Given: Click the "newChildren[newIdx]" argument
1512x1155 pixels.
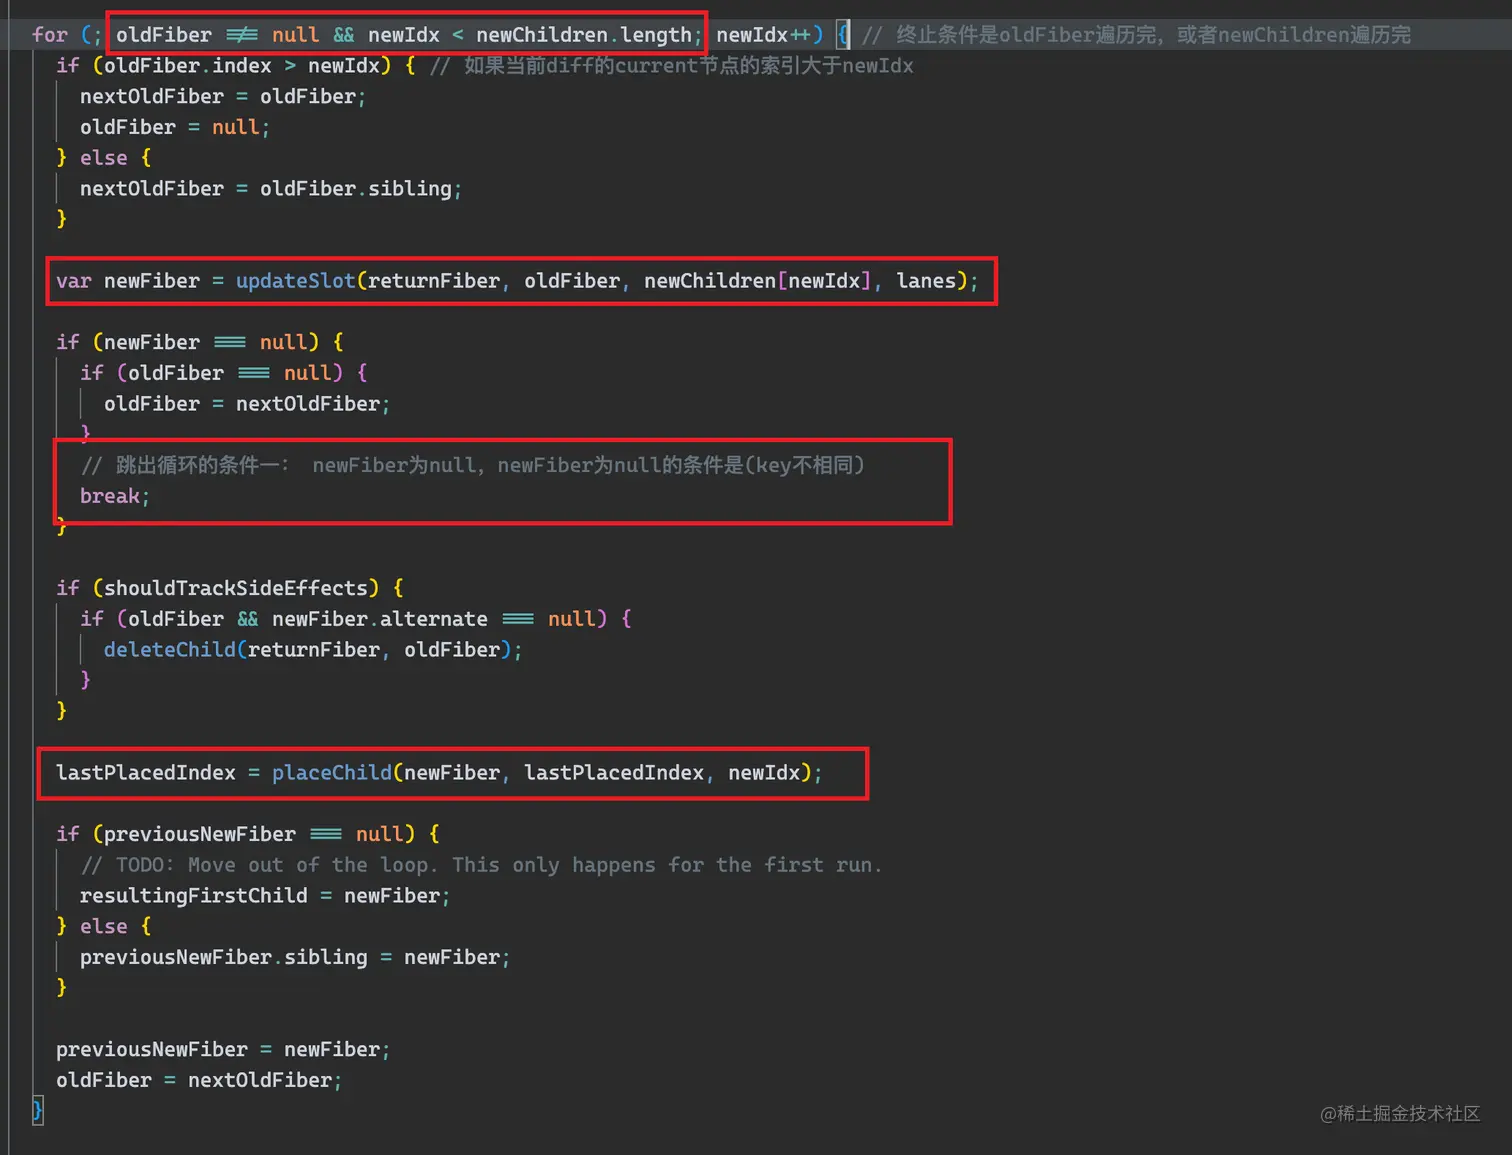Looking at the screenshot, I should pyautogui.click(x=757, y=281).
